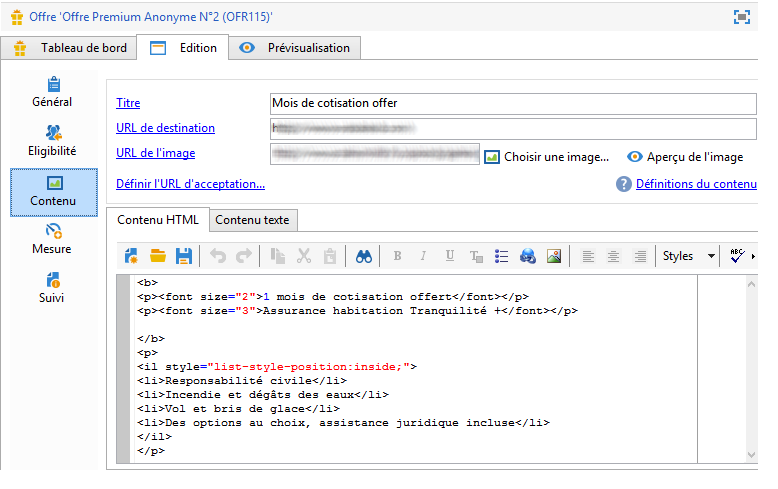
Task: Align text right
Action: click(640, 256)
